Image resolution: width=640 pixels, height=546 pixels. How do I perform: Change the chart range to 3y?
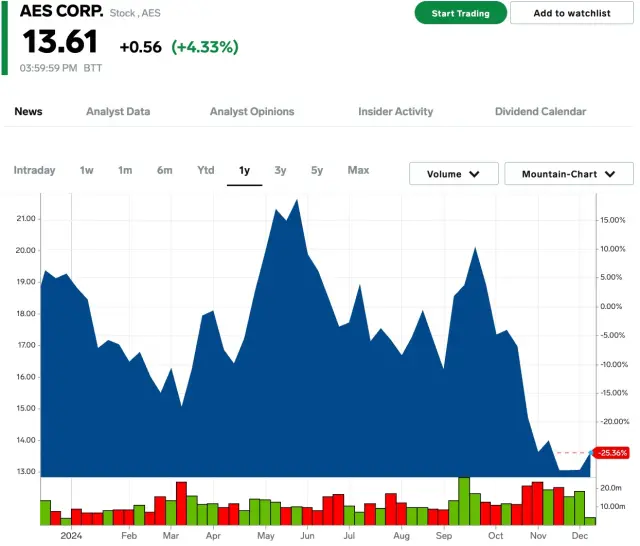280,170
